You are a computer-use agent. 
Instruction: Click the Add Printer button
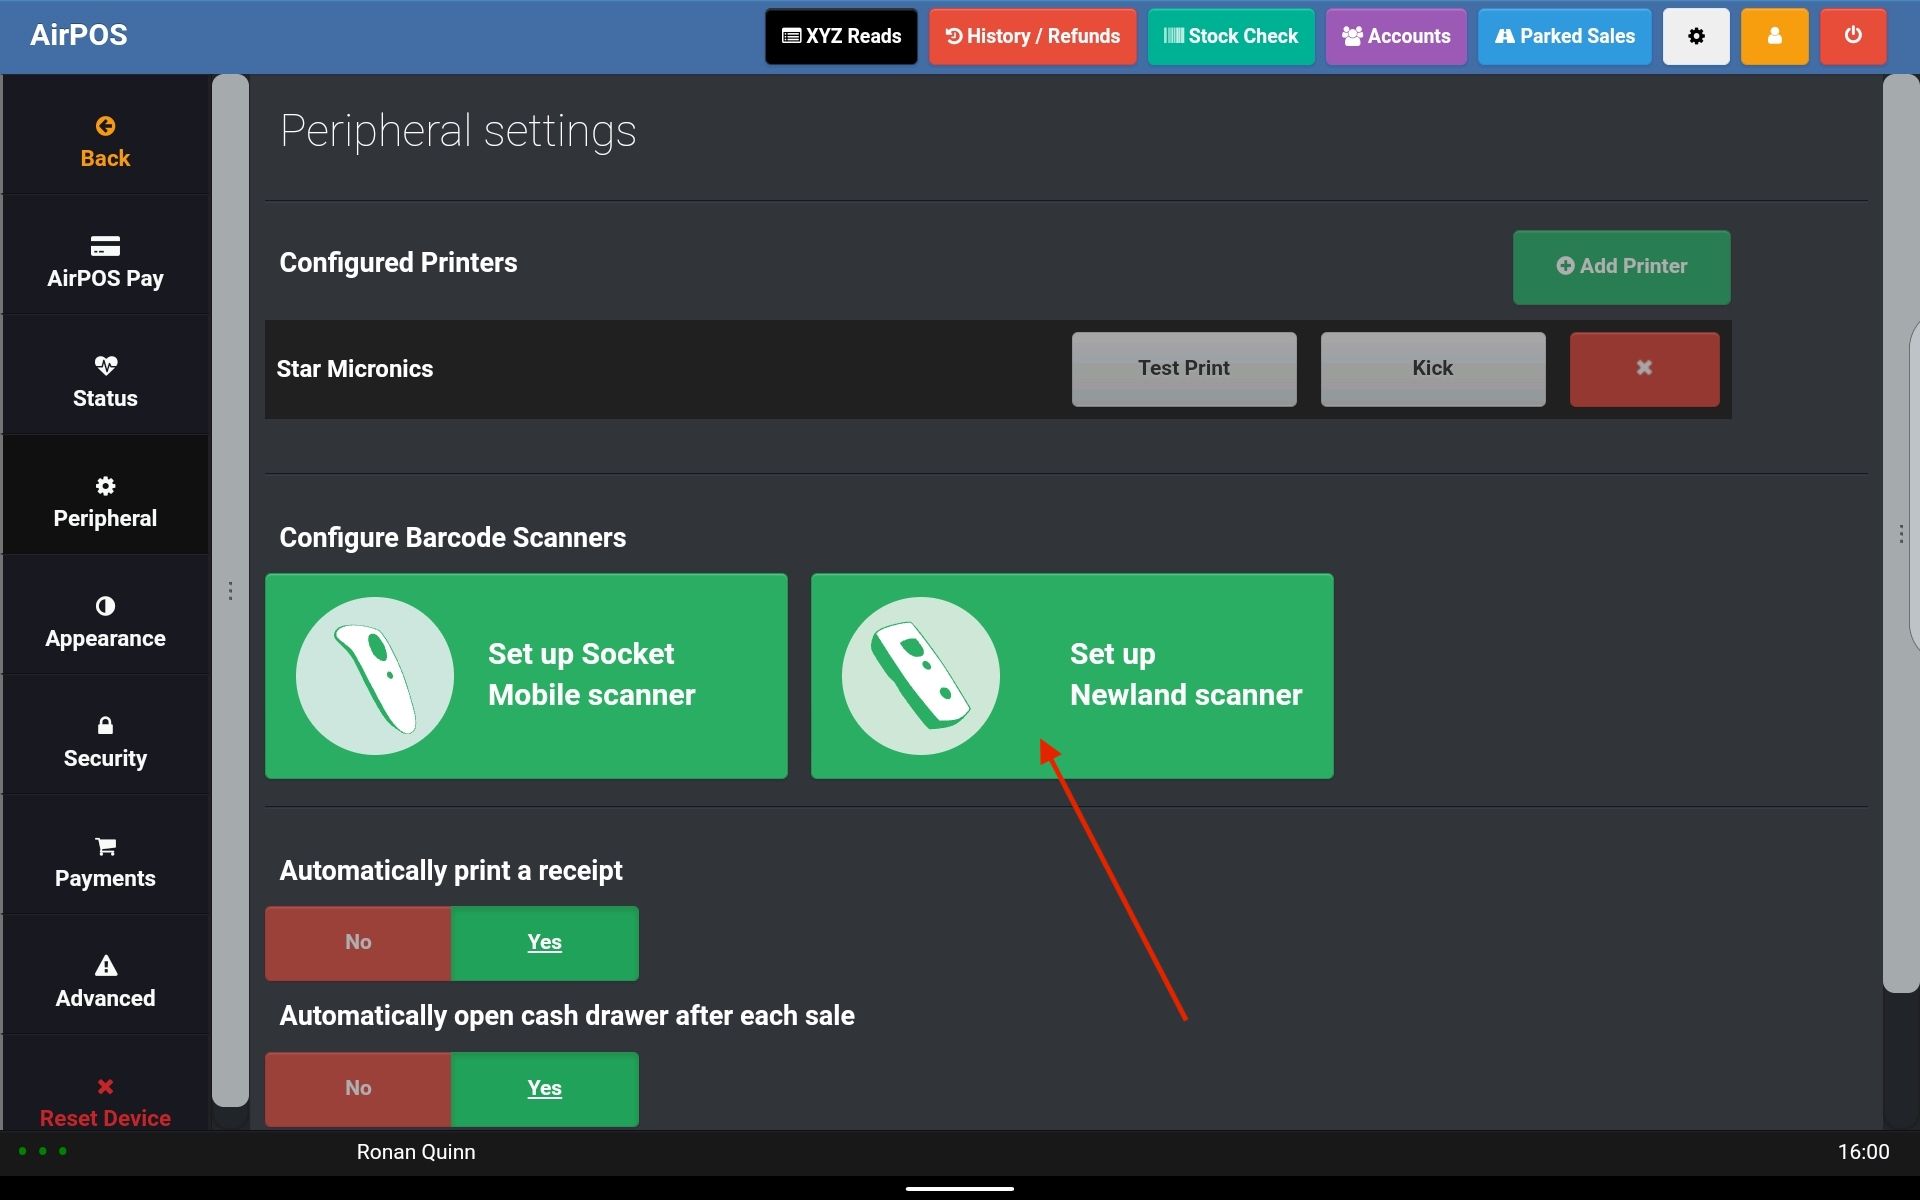[x=1621, y=267]
